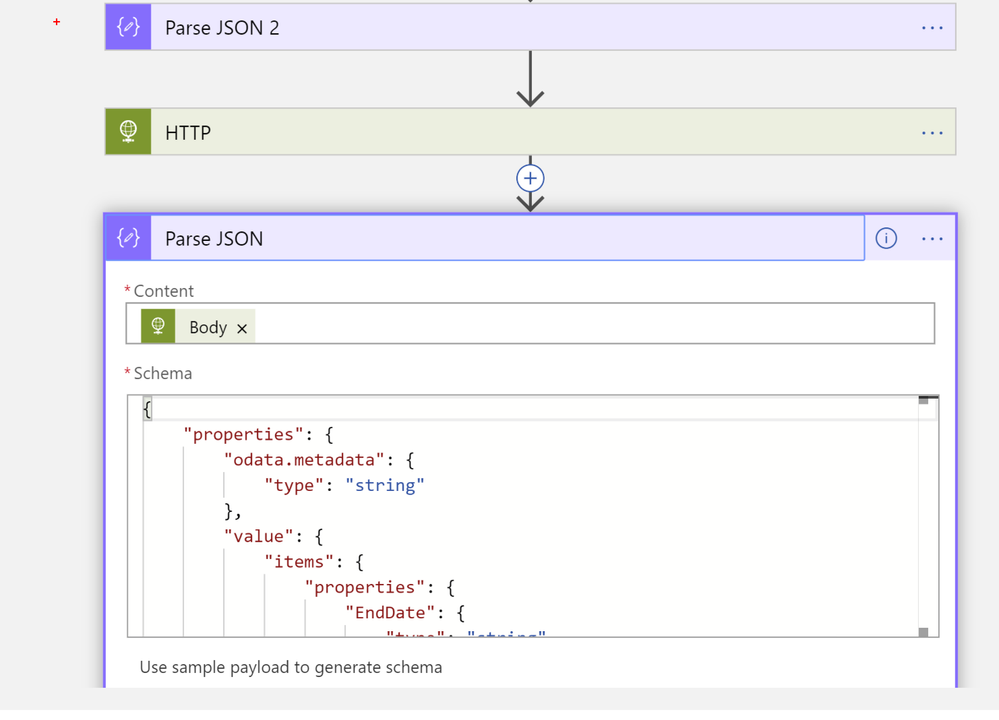Click the Schema field label
This screenshot has width=999, height=720.
pos(162,373)
